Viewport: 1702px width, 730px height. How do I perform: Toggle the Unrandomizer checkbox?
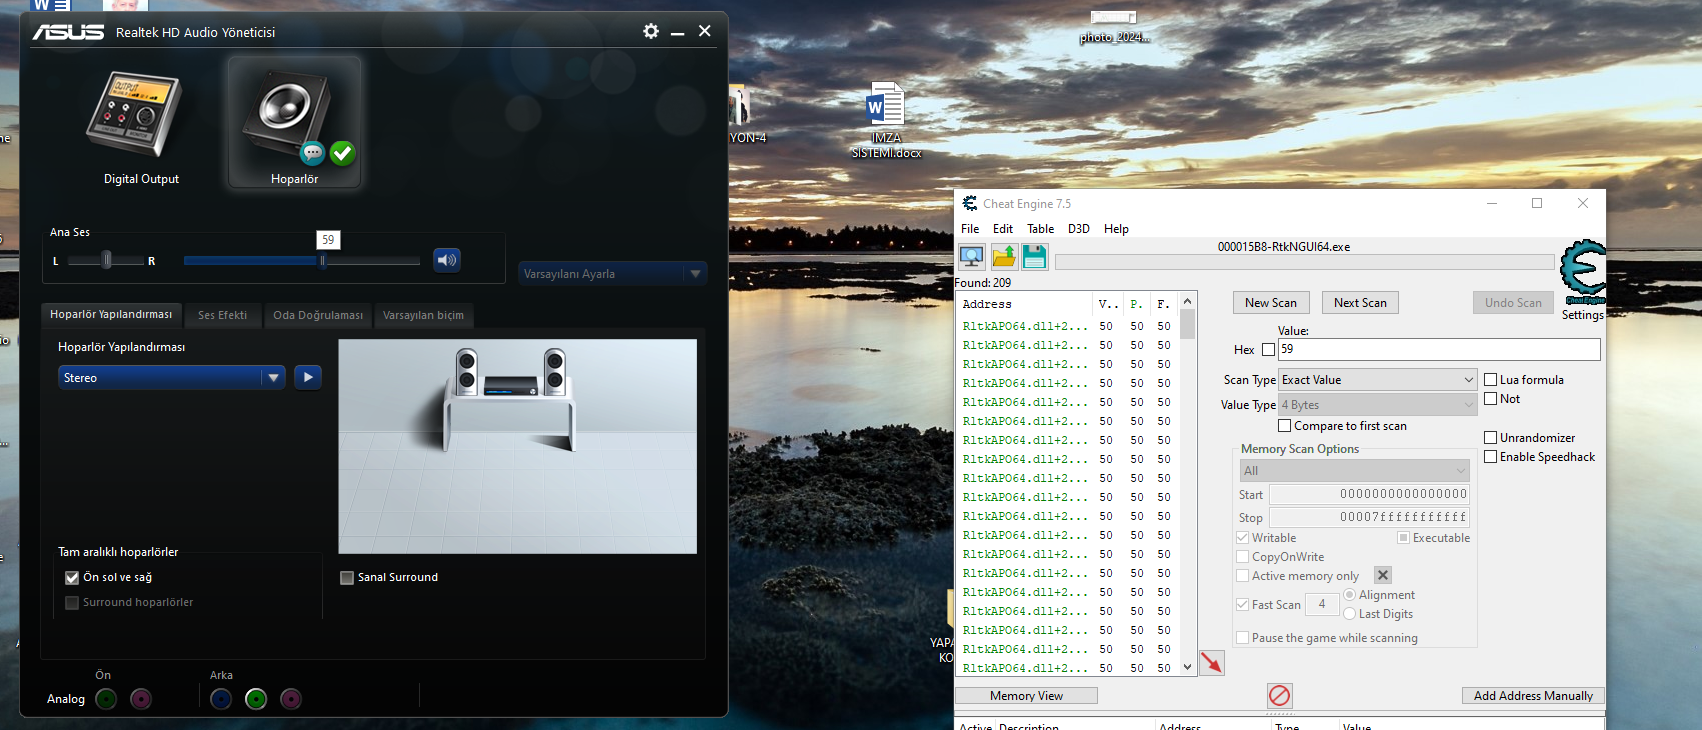pos(1491,438)
